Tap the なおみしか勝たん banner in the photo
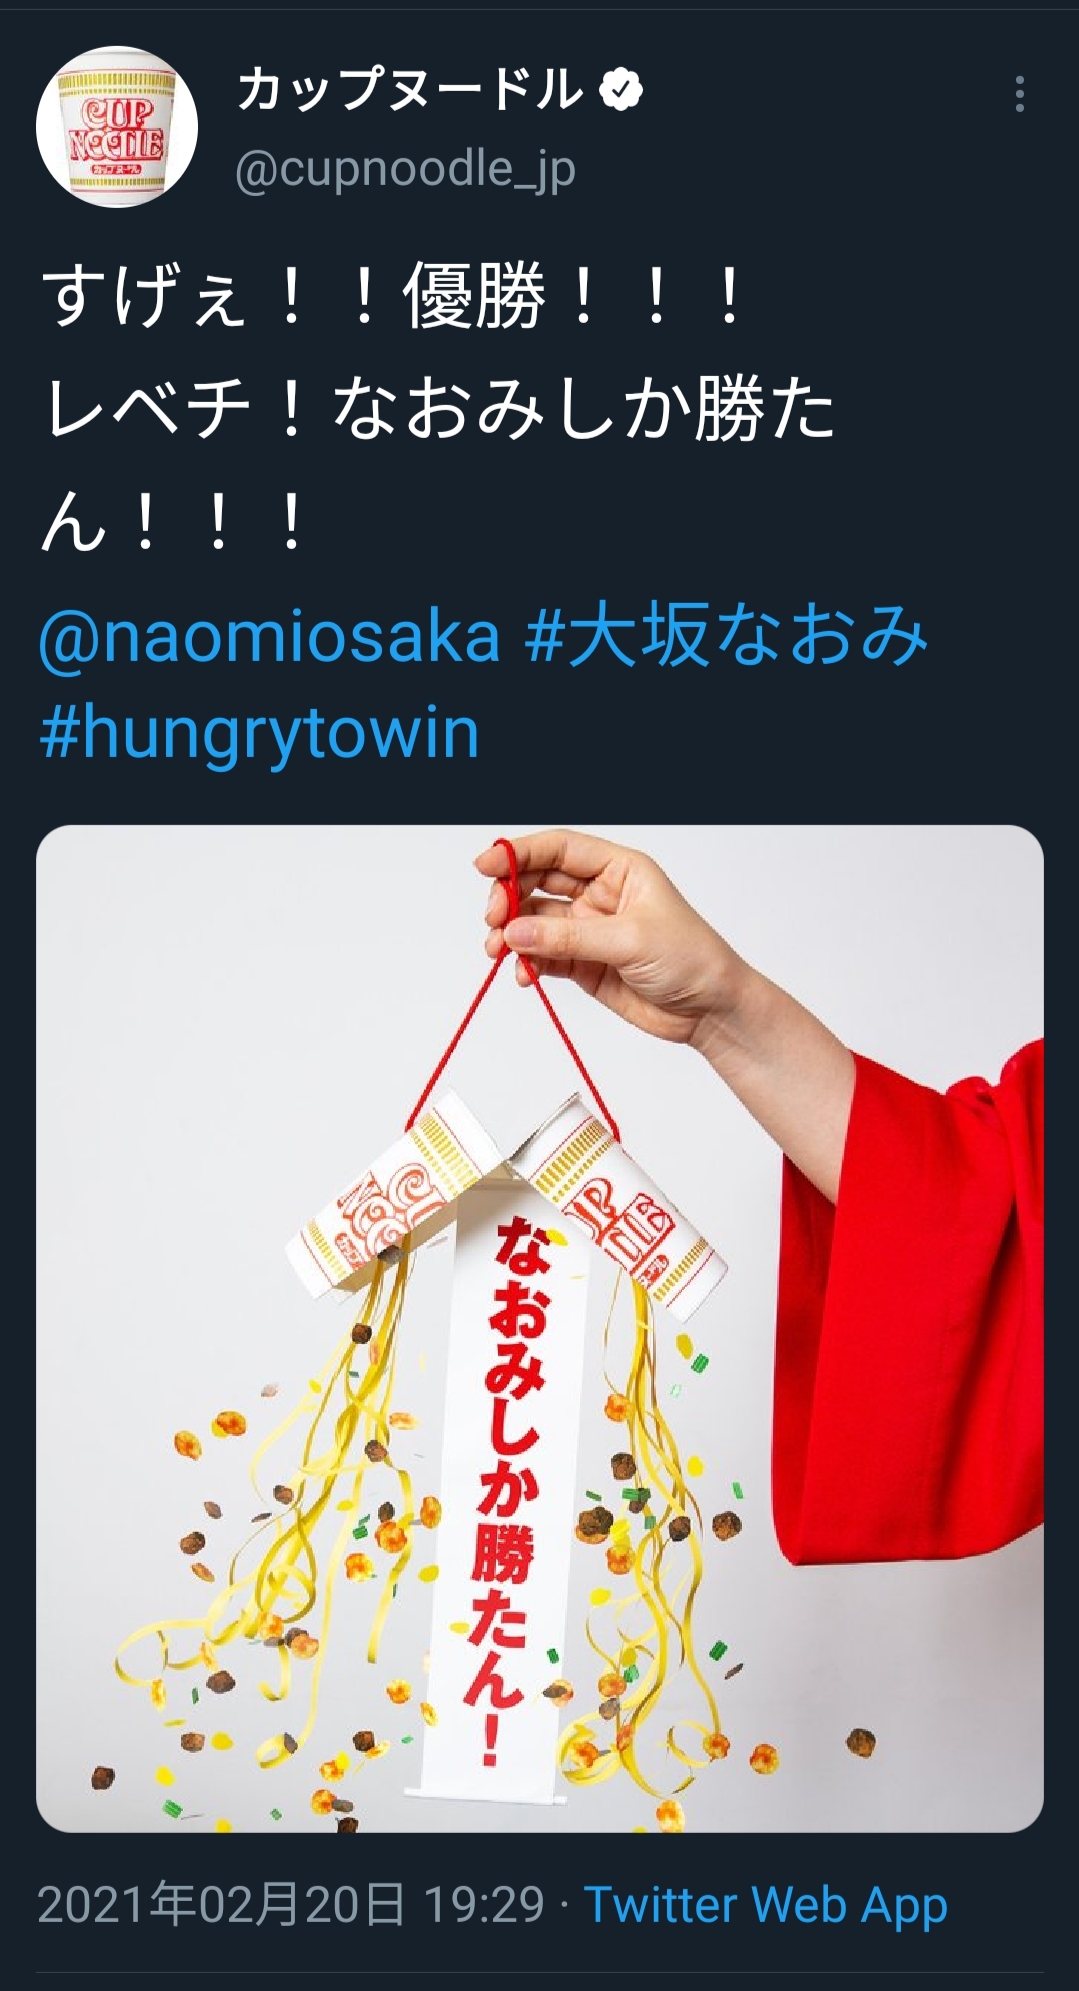1079x1991 pixels. click(505, 1500)
